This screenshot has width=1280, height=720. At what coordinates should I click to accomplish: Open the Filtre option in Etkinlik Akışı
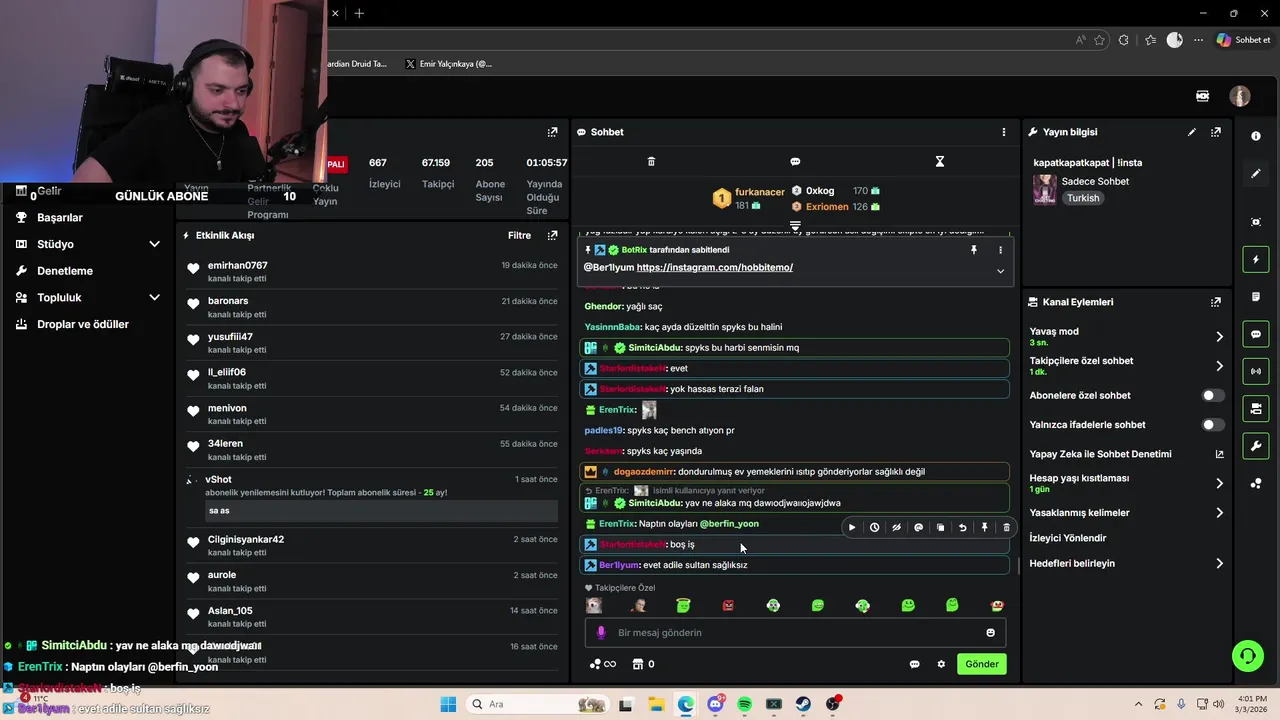[519, 236]
